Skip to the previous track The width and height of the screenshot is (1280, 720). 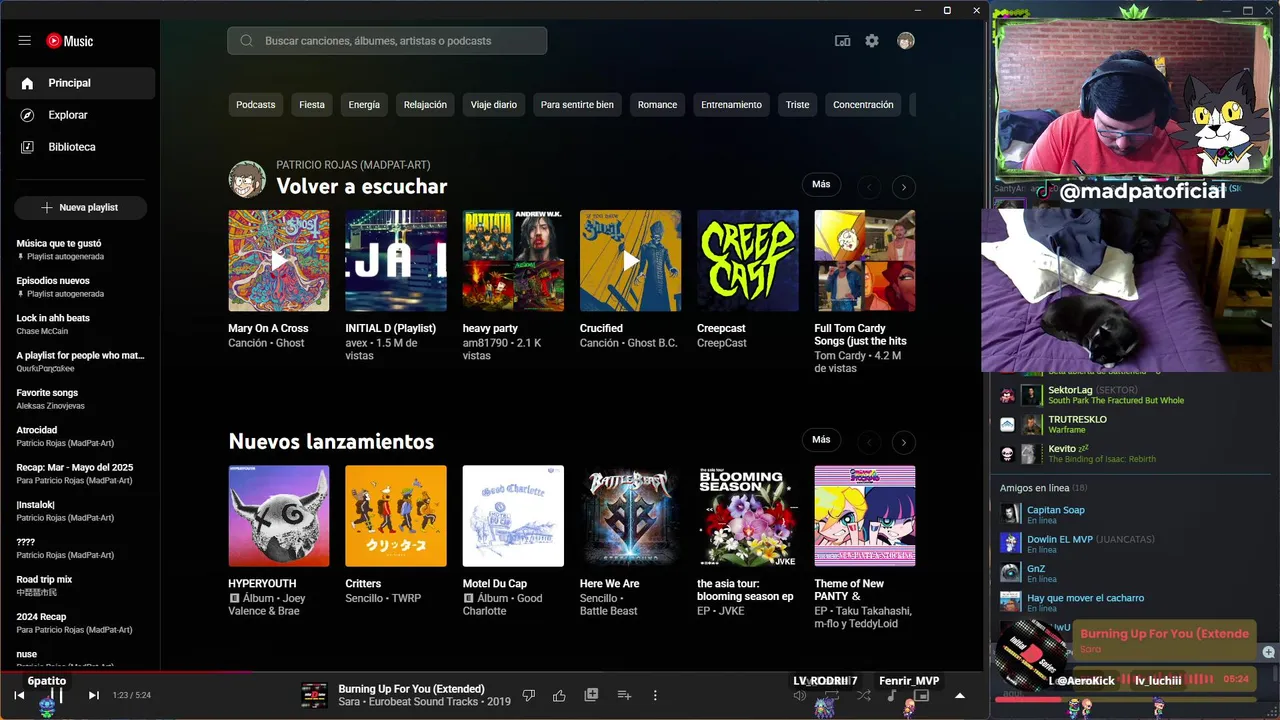click(x=19, y=695)
